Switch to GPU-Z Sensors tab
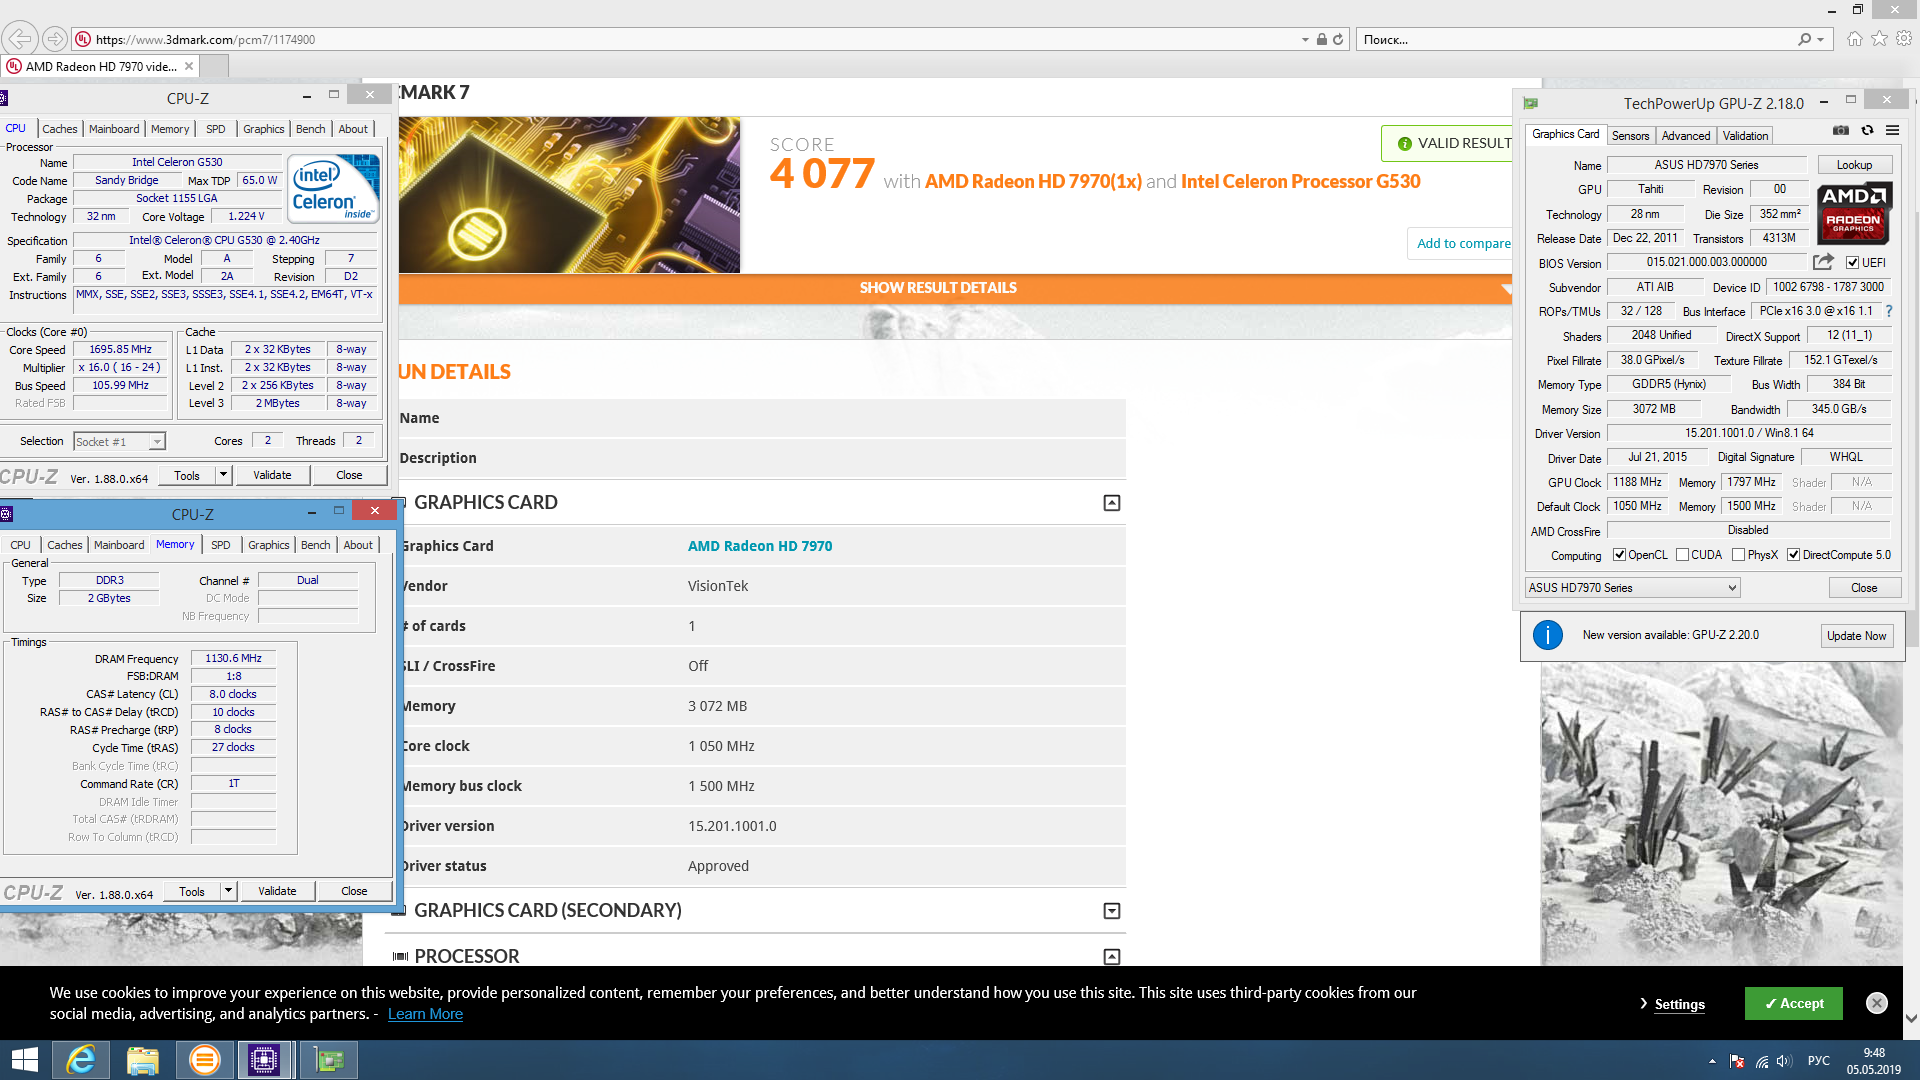Screen dimensions: 1920x1080 pos(1630,136)
